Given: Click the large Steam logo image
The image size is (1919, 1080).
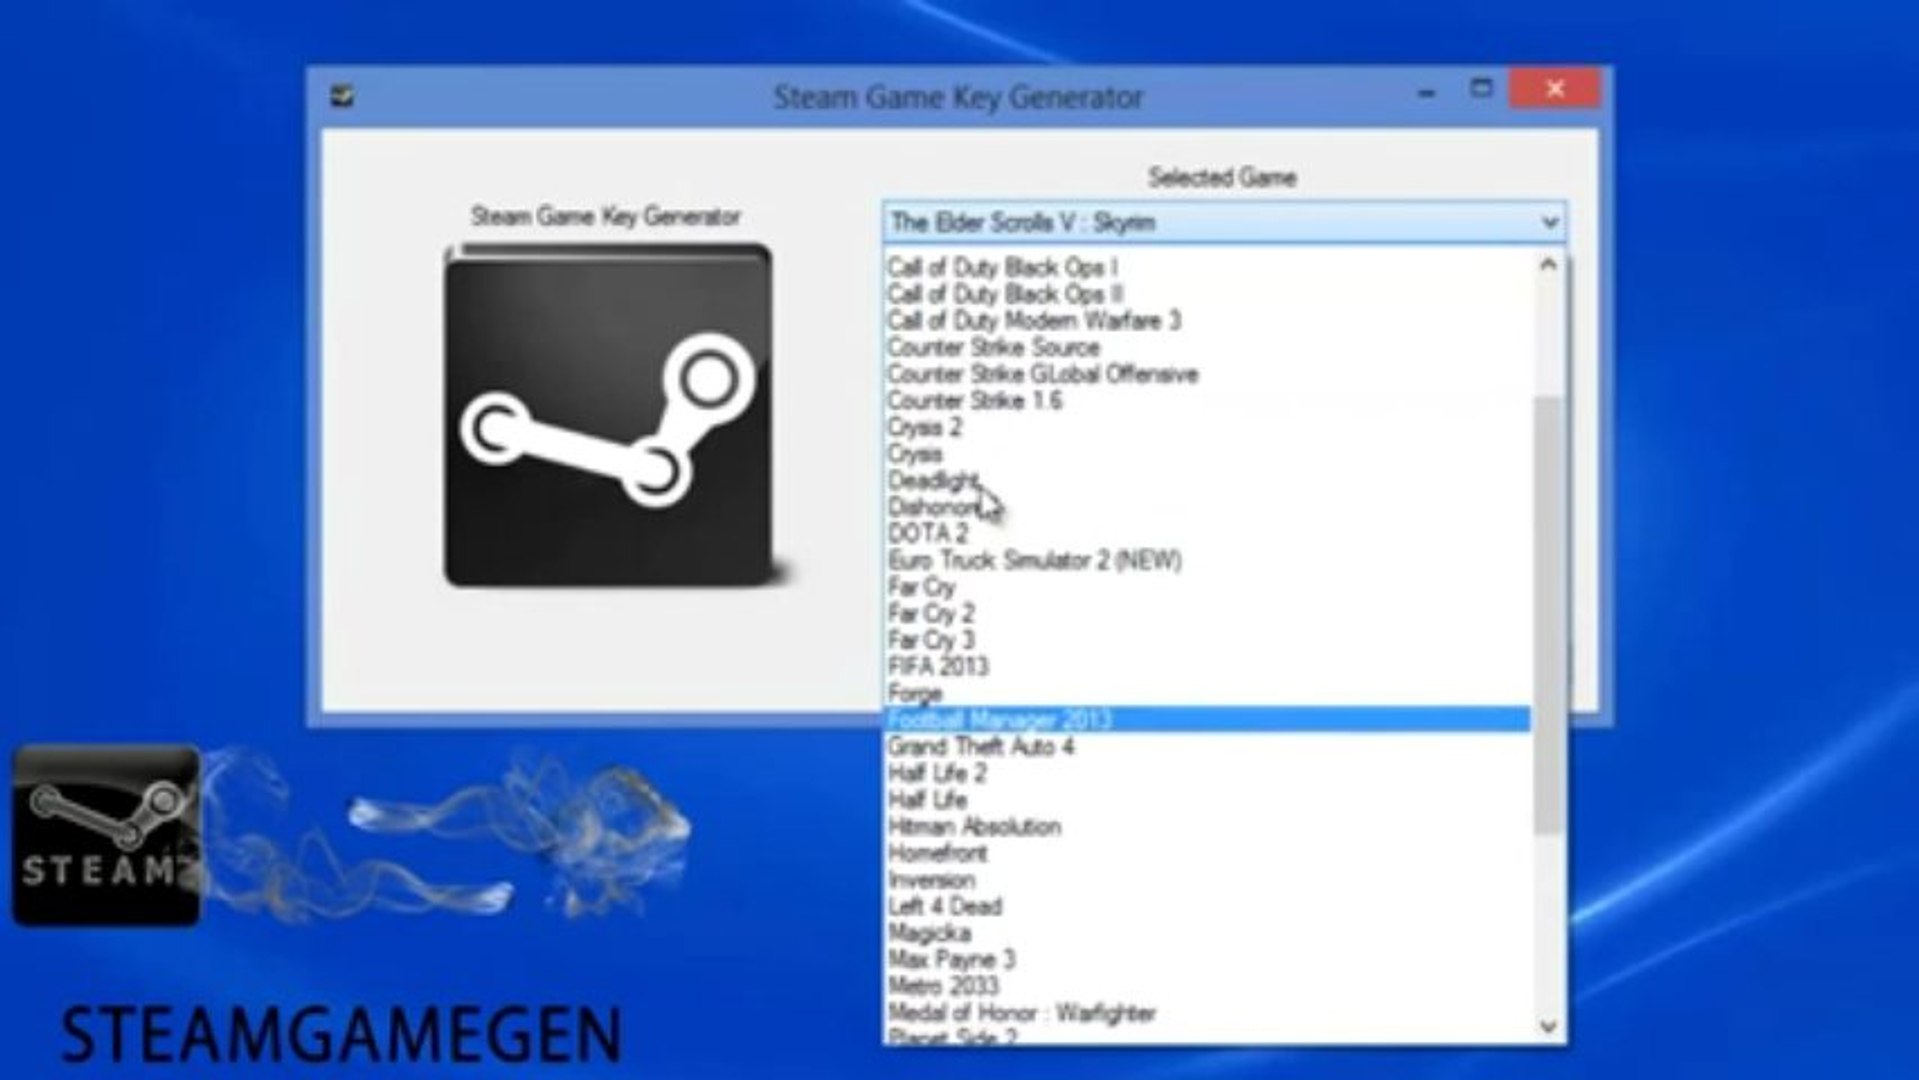Looking at the screenshot, I should (x=611, y=415).
